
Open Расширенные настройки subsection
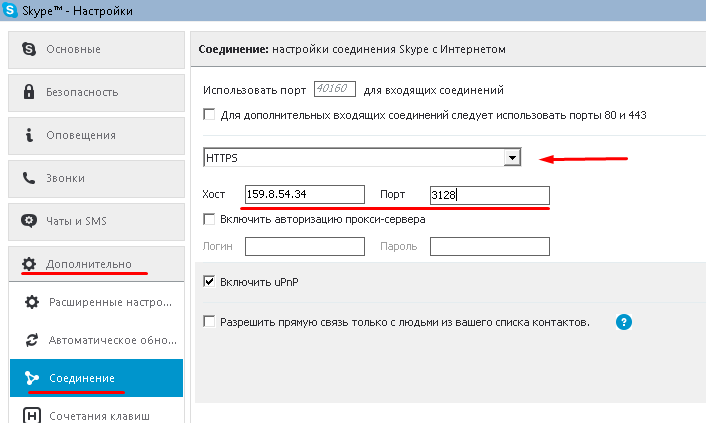[96, 302]
